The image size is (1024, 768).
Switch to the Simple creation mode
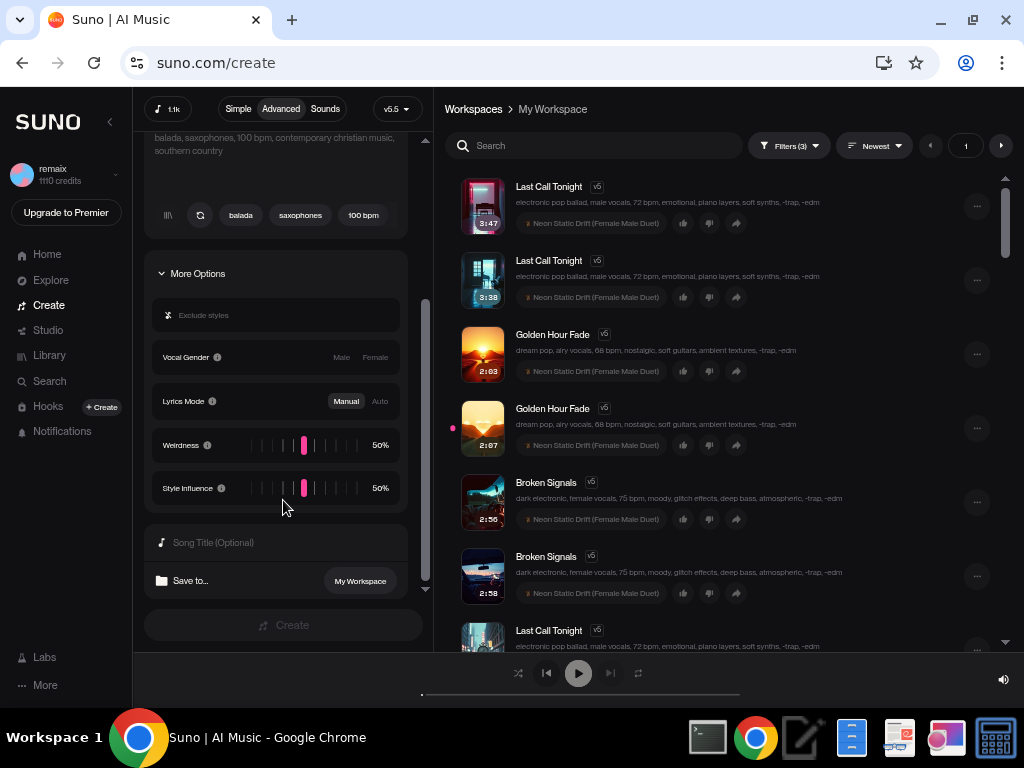(238, 109)
